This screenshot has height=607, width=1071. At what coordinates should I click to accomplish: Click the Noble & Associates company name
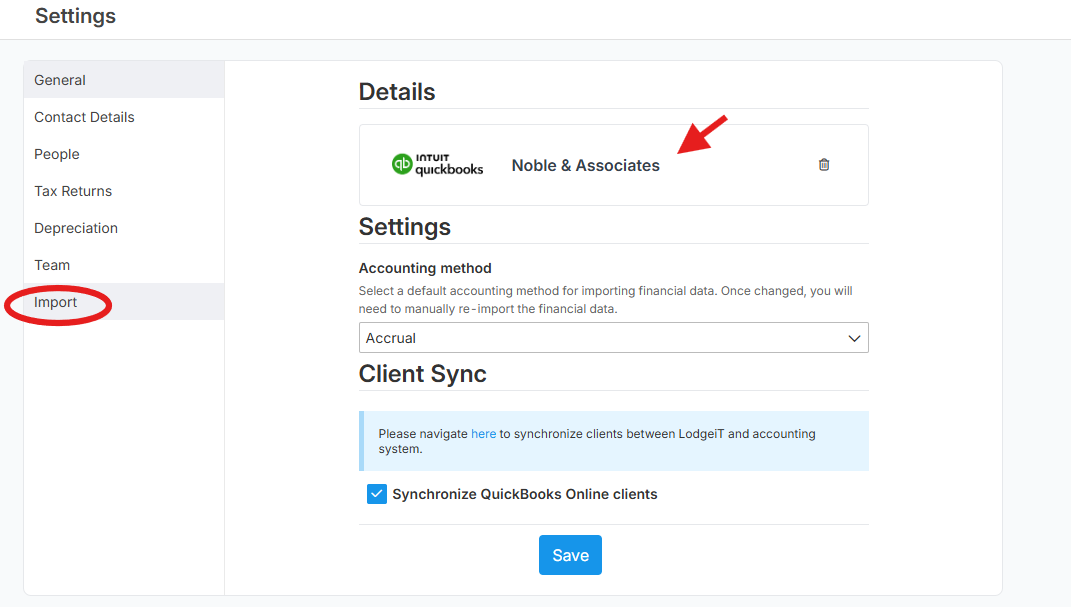pos(585,165)
